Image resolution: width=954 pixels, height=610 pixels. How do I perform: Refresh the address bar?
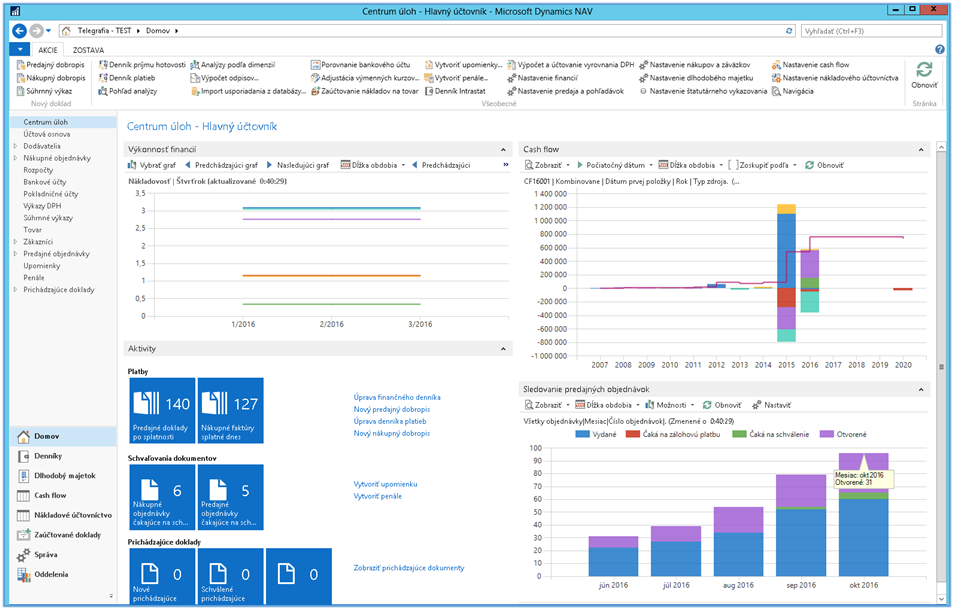tap(789, 30)
